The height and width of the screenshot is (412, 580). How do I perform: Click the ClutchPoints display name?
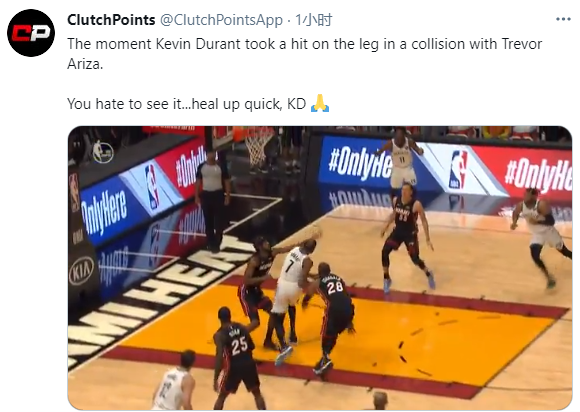pos(111,20)
